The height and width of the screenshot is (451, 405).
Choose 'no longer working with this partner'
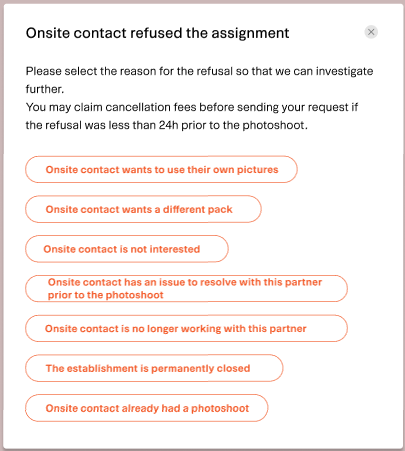(x=186, y=328)
